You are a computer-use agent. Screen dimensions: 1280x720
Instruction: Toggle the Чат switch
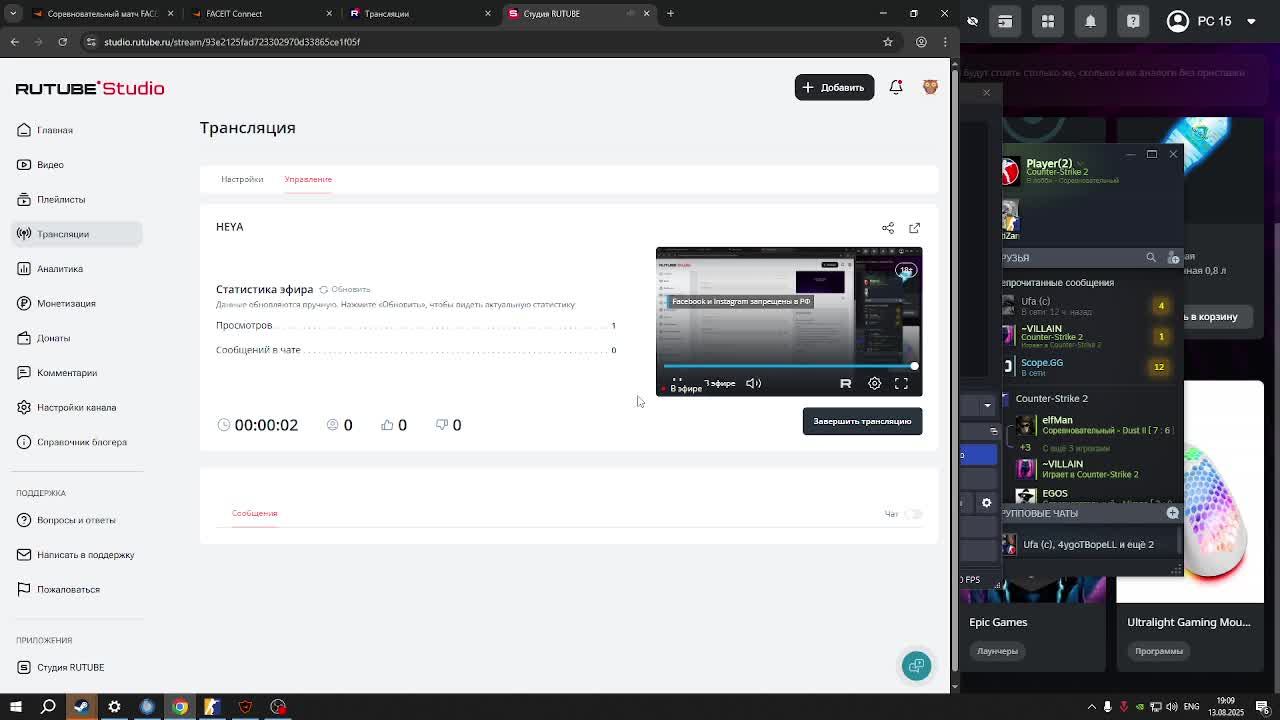[913, 514]
